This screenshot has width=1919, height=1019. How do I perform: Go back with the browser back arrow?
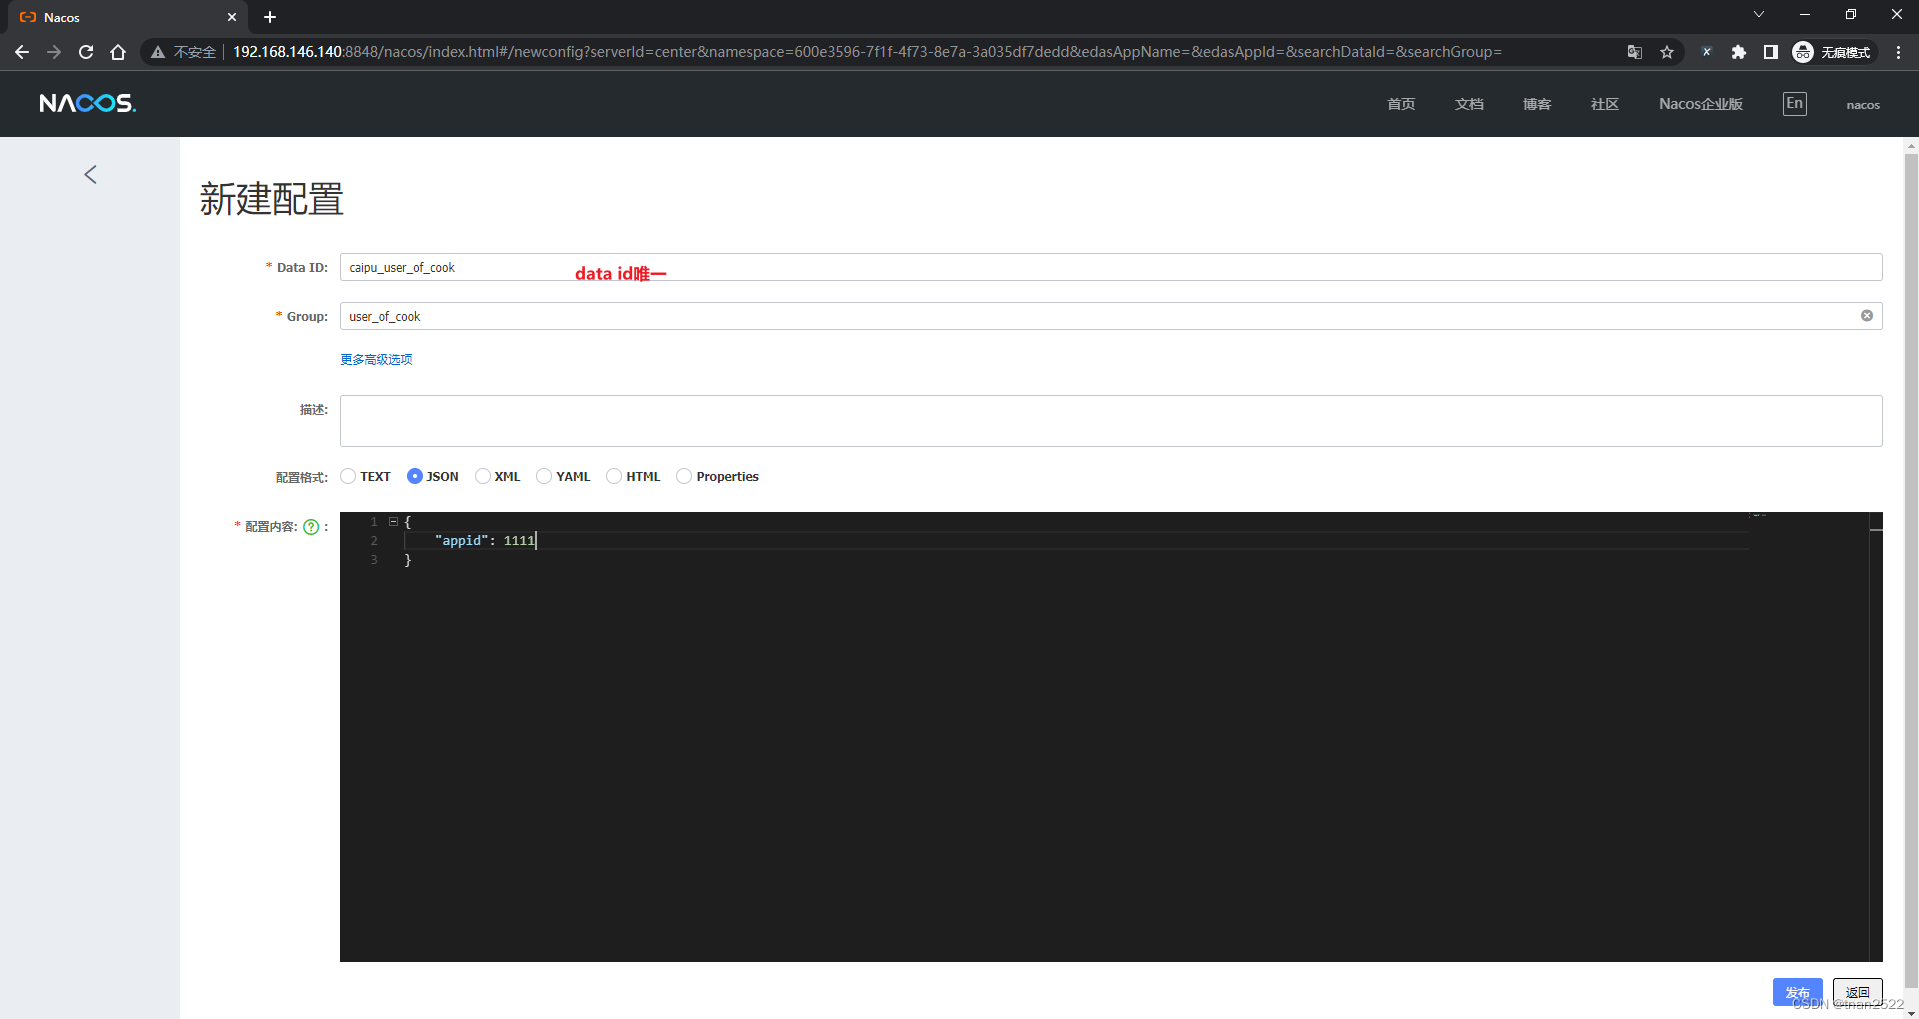(22, 52)
